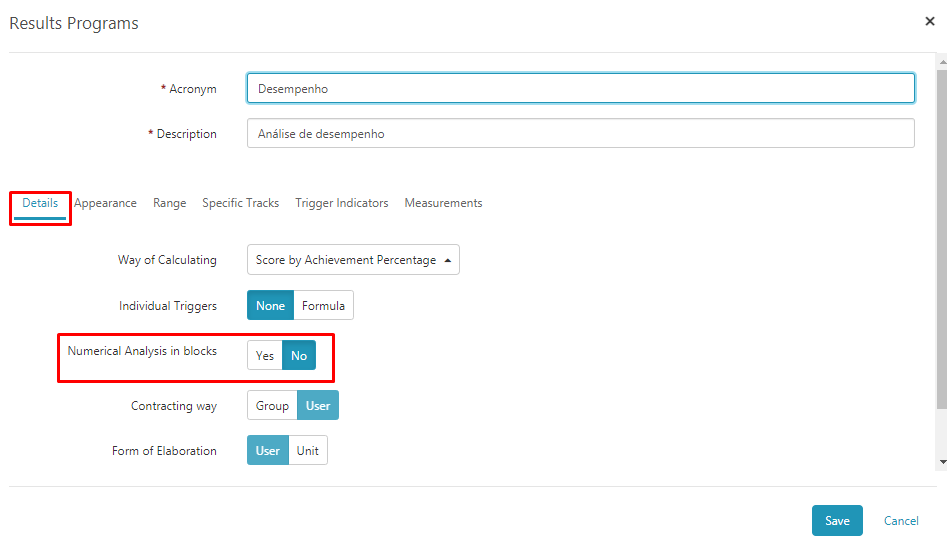Image resolution: width=947 pixels, height=549 pixels.
Task: Open the Trigger Indicators tab
Action: pos(341,203)
